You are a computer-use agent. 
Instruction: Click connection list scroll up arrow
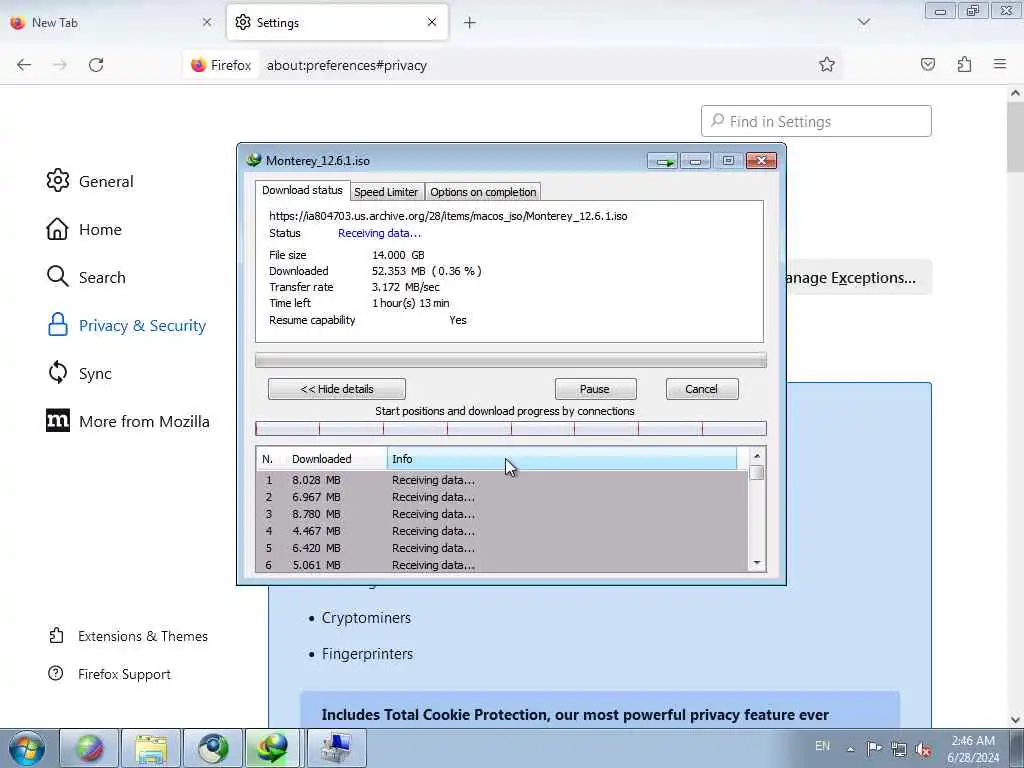point(757,456)
